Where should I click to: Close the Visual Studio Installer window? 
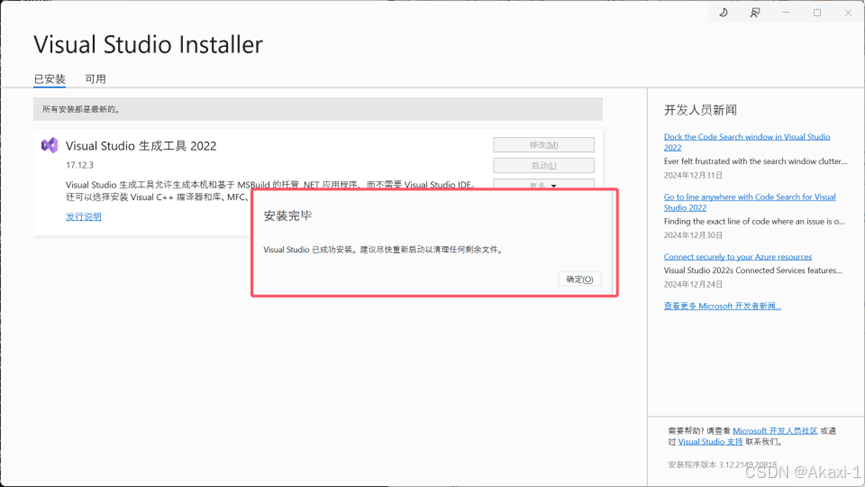pyautogui.click(x=848, y=12)
